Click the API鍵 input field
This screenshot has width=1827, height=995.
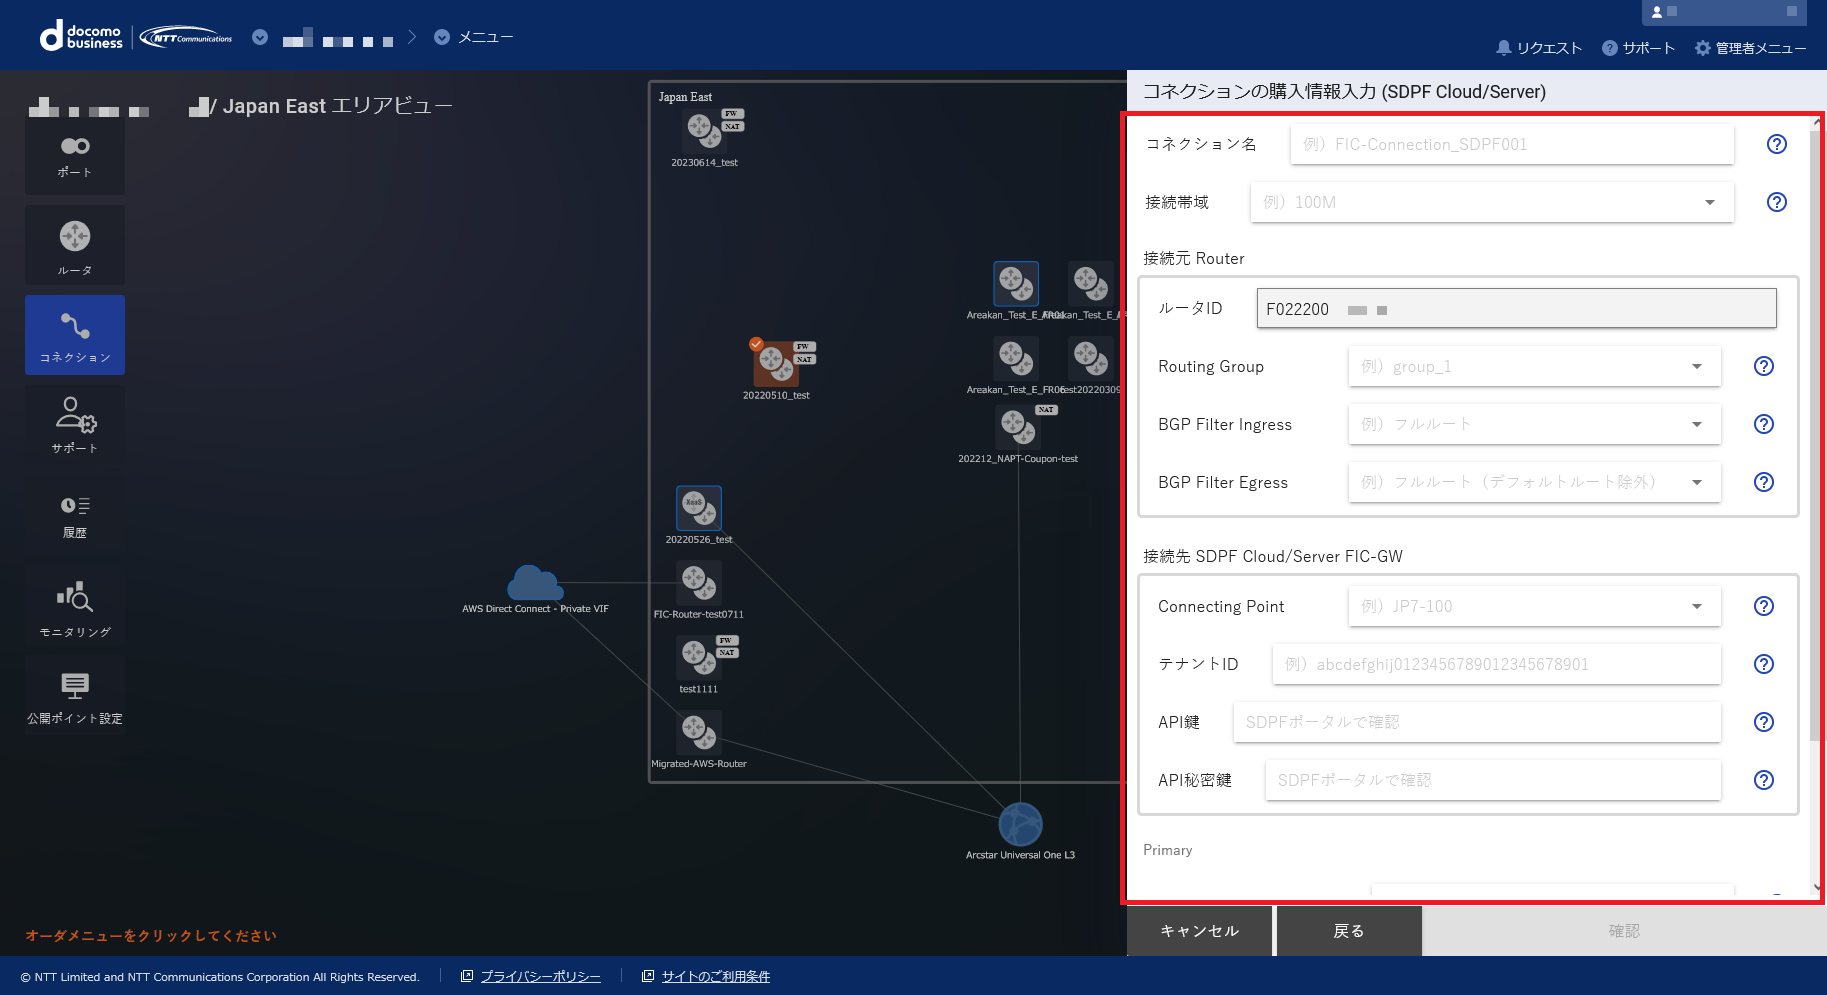pyautogui.click(x=1477, y=722)
